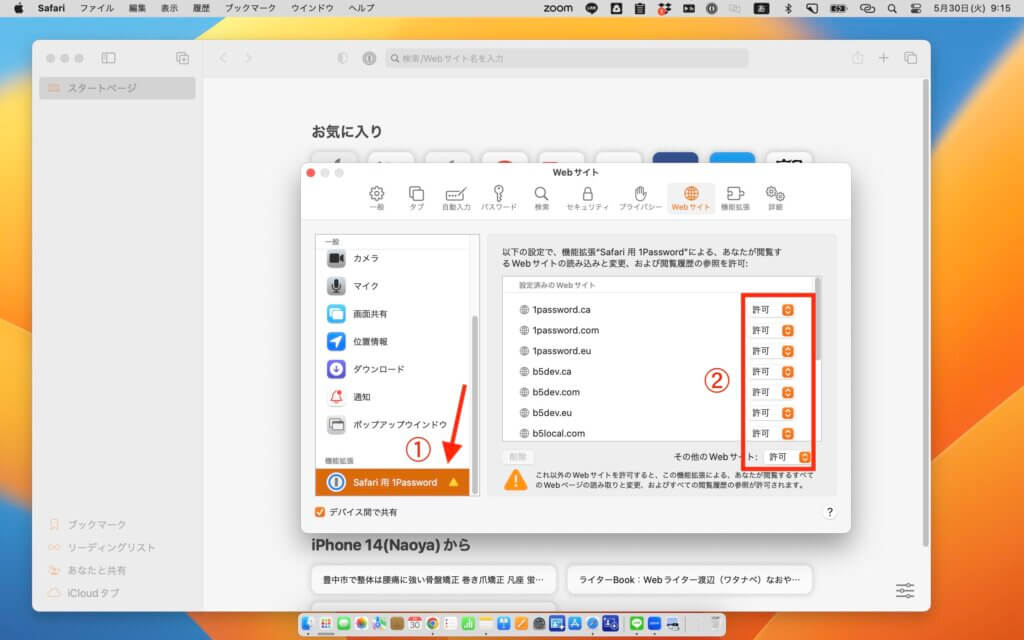Screen dimensions: 1024x640
Task: Click the Safari new tab plus icon
Action: 884,58
